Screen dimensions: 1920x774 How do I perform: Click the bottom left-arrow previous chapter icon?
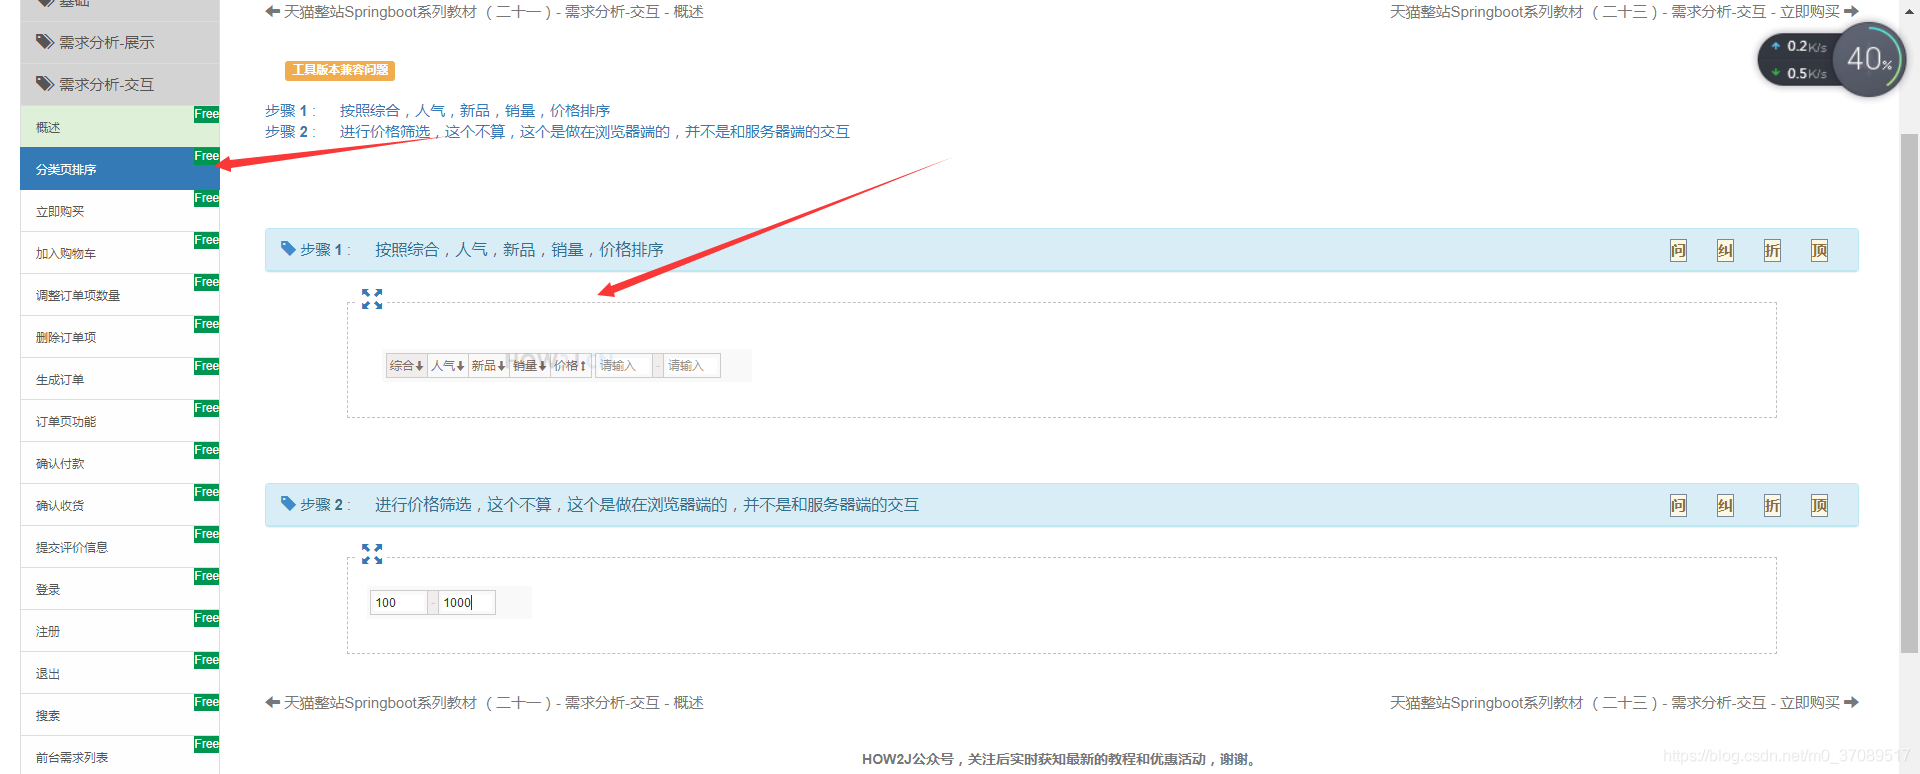[272, 703]
